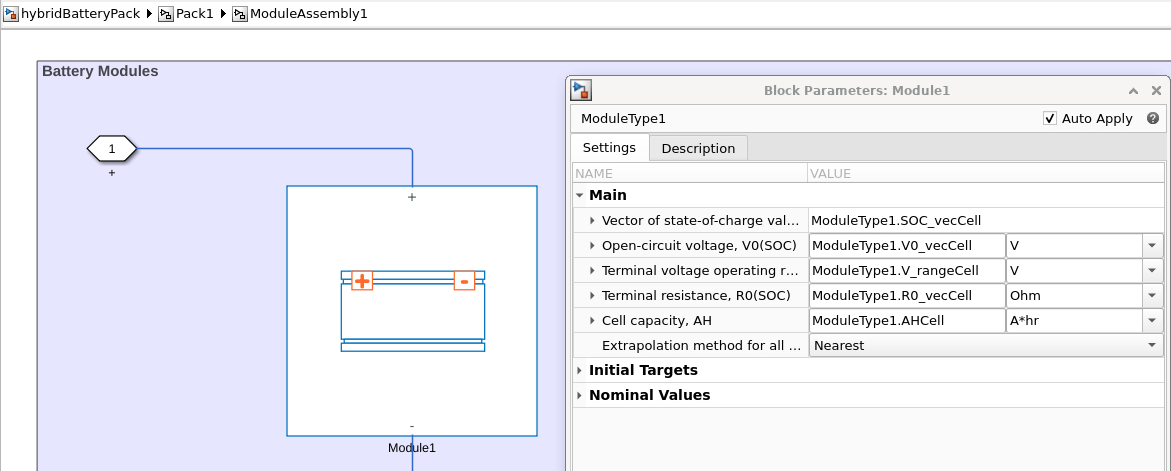Collapse the Block Parameters panel with the up arrow
The width and height of the screenshot is (1171, 471).
[1134, 91]
